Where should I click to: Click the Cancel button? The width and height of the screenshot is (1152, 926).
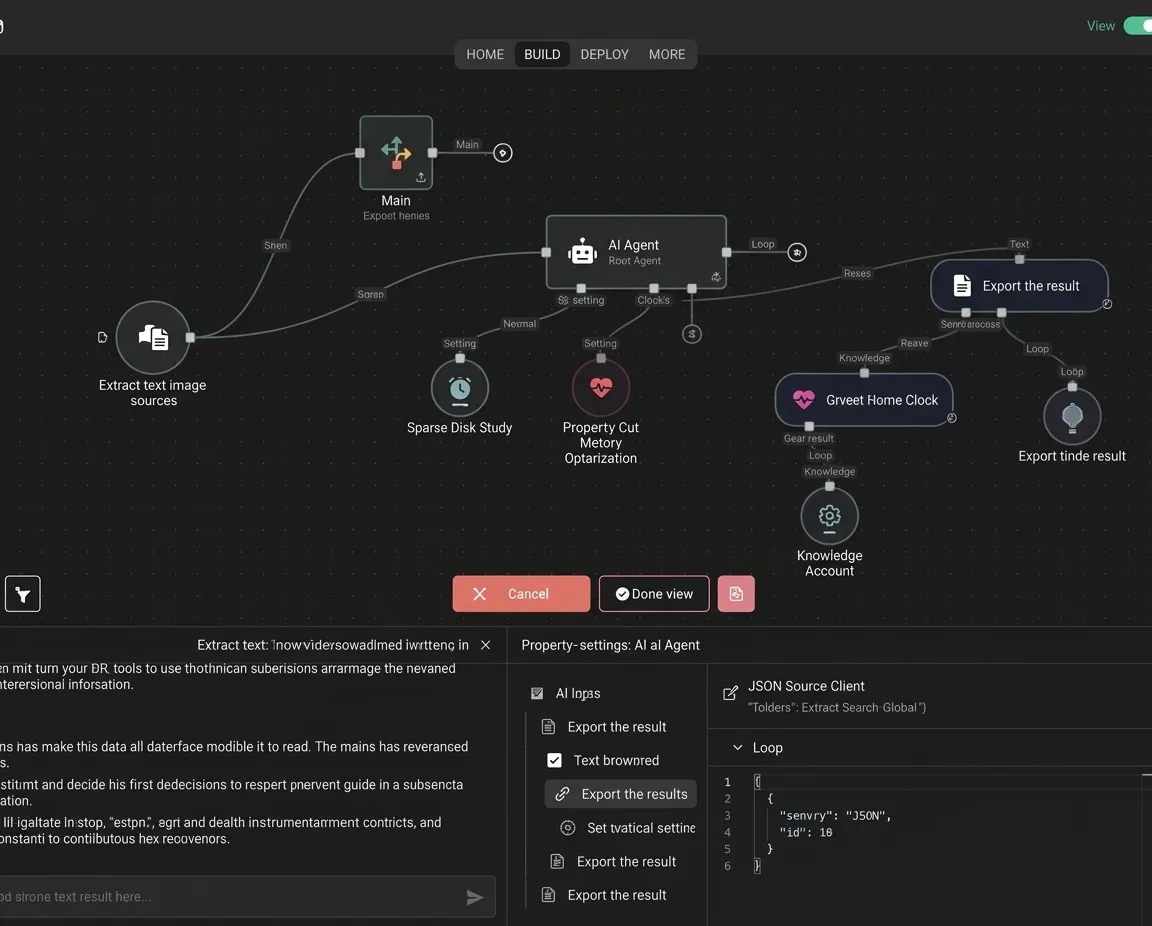(x=521, y=594)
